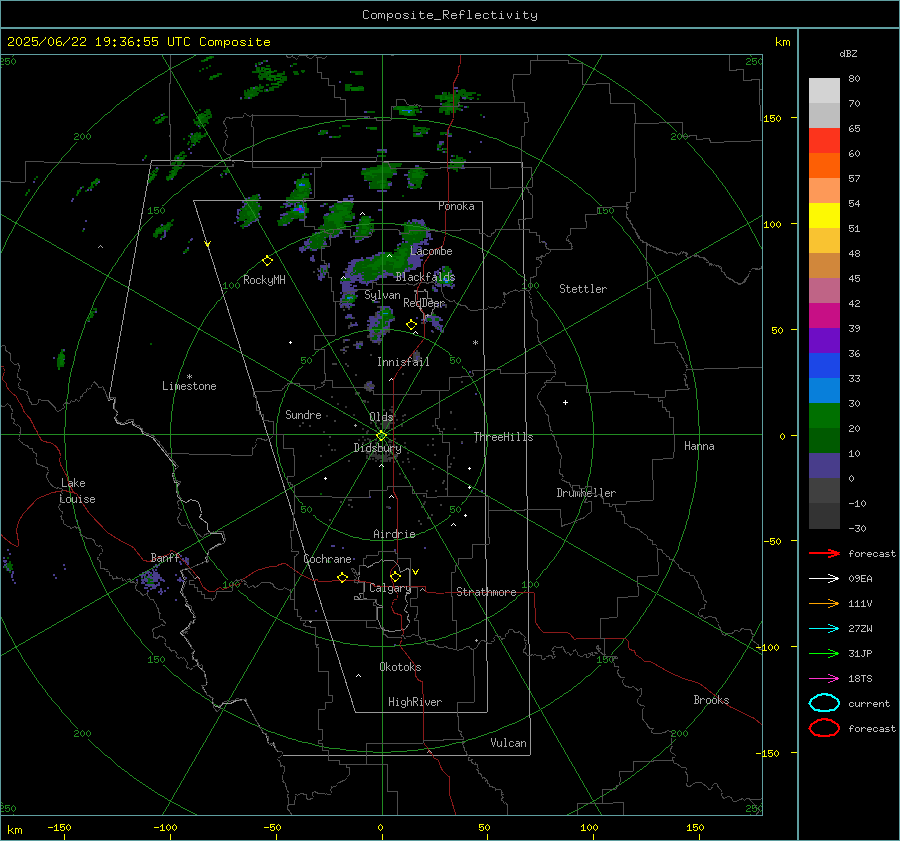This screenshot has height=841, width=900.
Task: Click the Innisfail label
Action: pos(403,362)
